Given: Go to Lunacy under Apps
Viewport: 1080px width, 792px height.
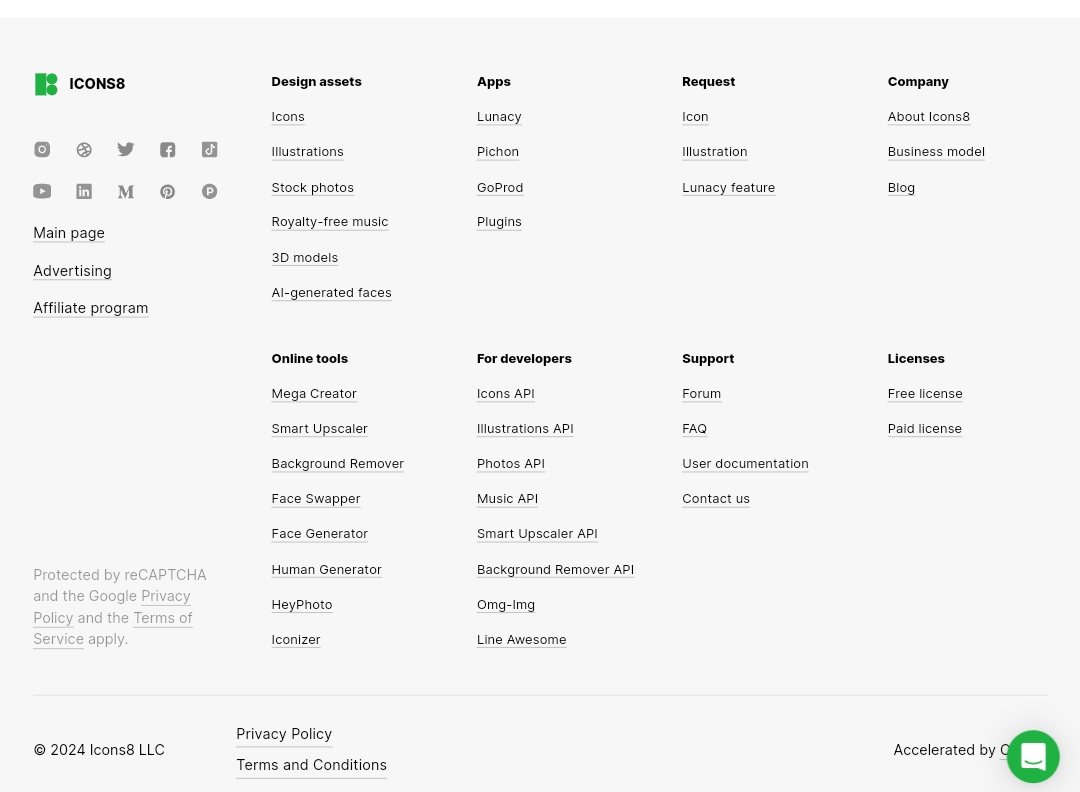Looking at the screenshot, I should [499, 116].
